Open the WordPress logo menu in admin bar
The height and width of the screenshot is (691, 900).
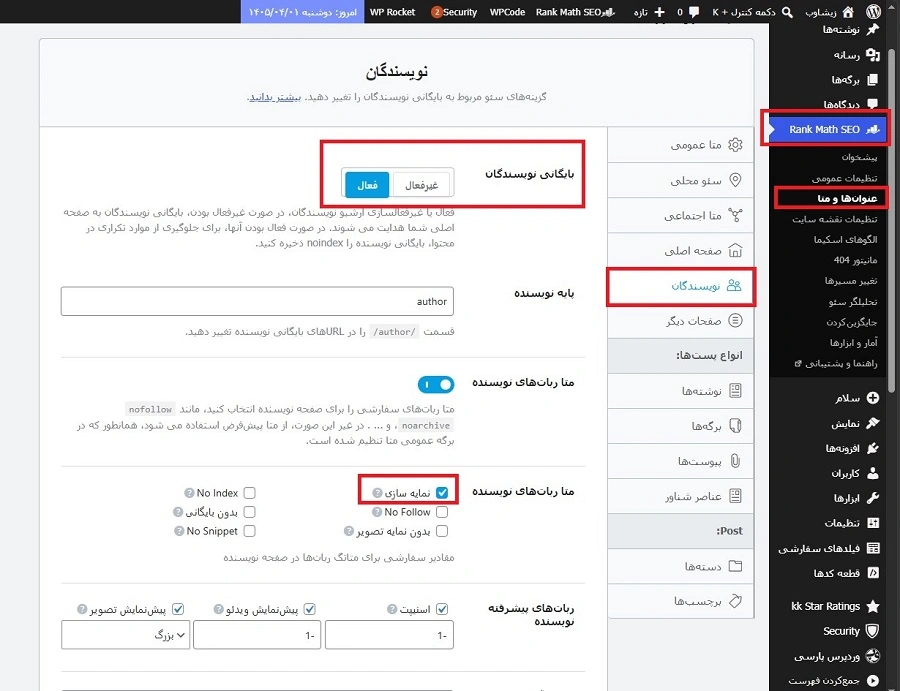(873, 11)
